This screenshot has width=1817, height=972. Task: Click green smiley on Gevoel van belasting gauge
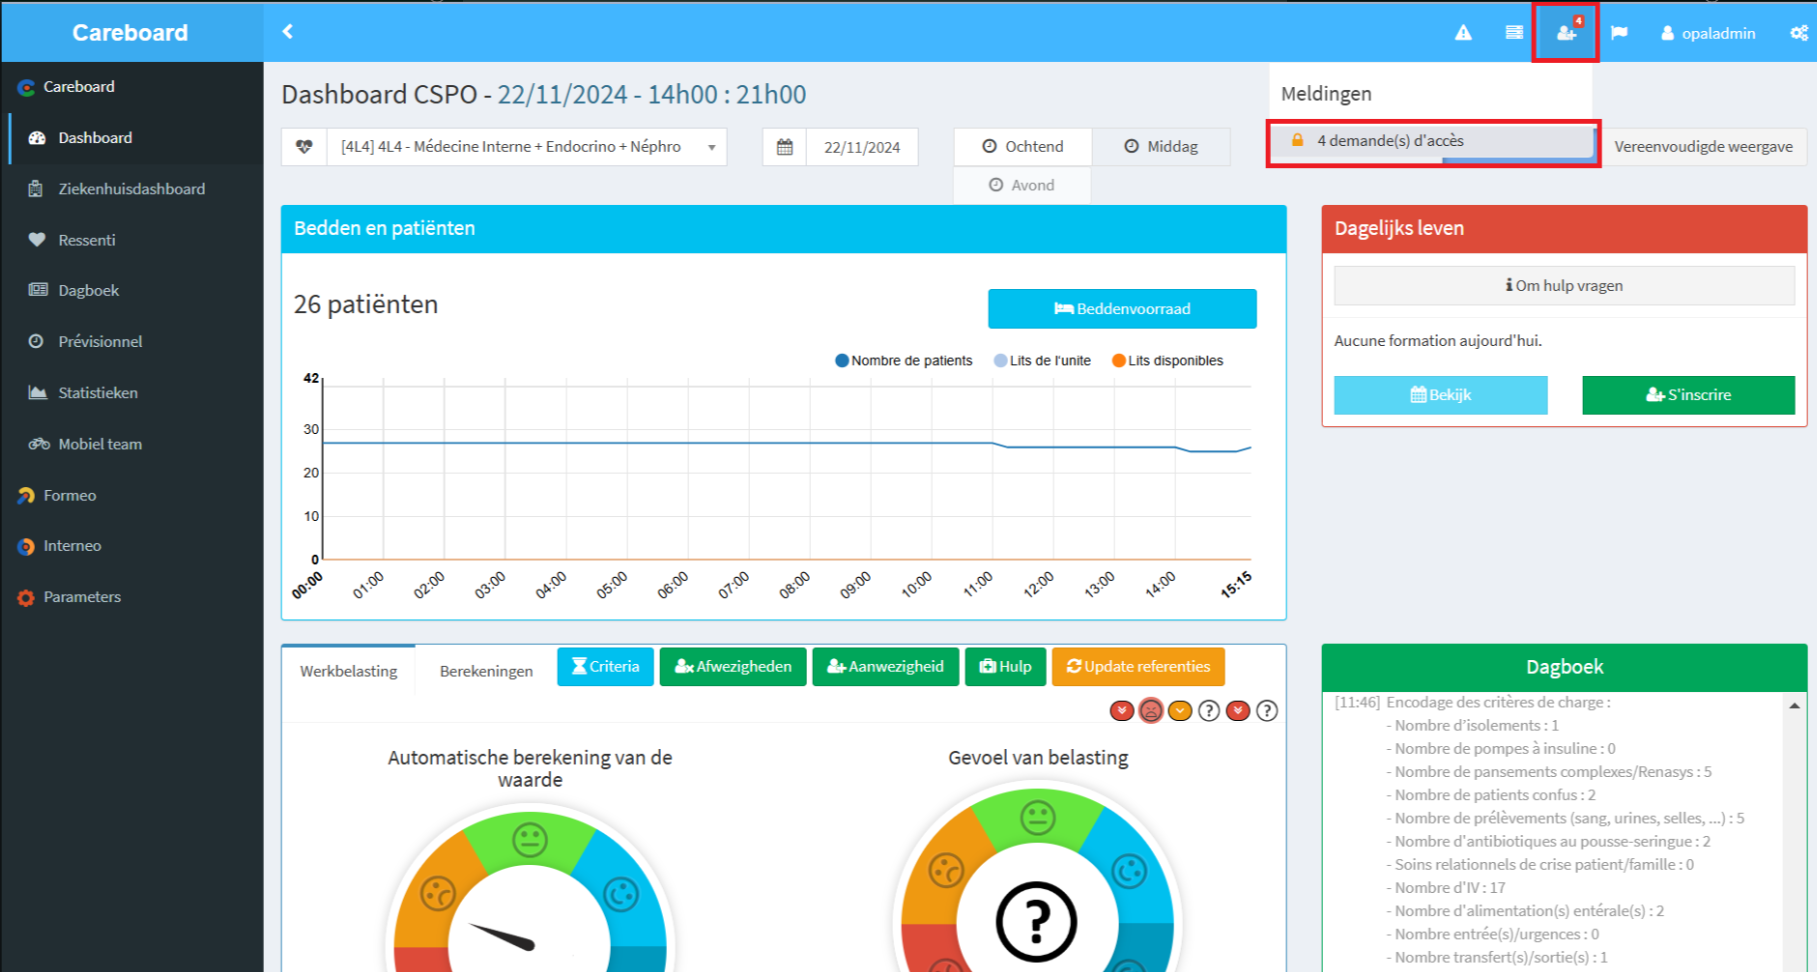(x=1037, y=818)
